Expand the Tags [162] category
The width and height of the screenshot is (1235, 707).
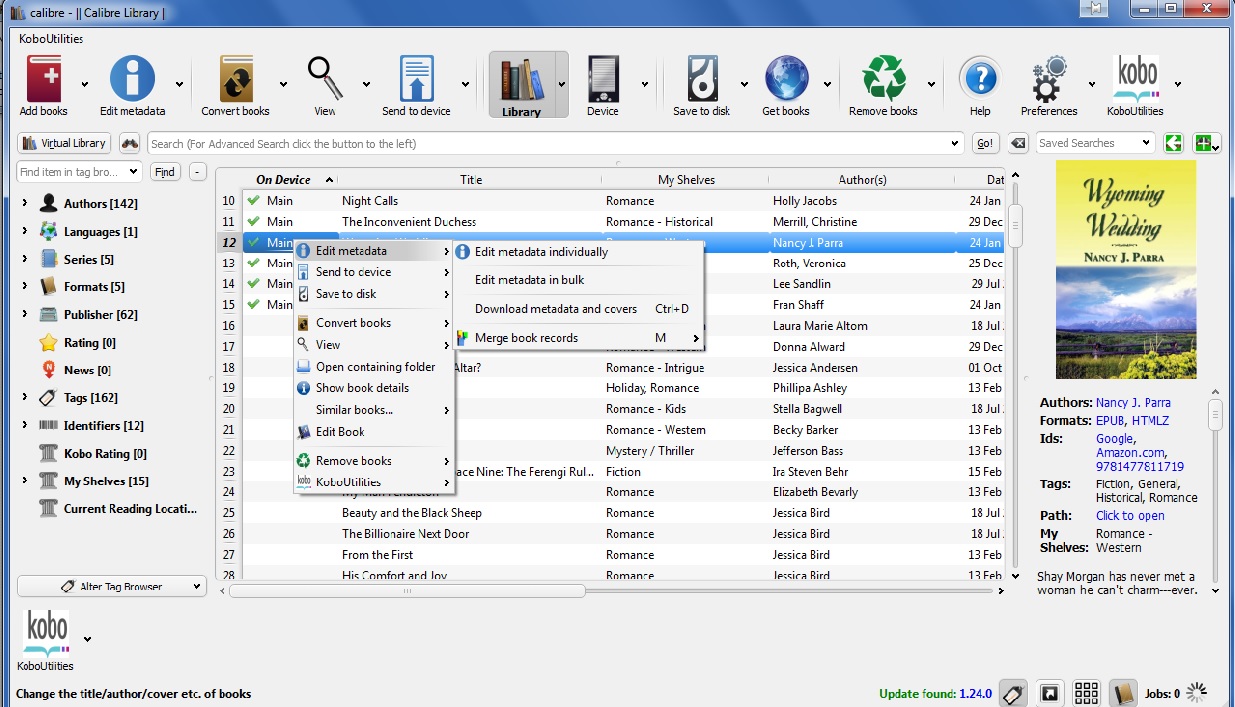(25, 398)
